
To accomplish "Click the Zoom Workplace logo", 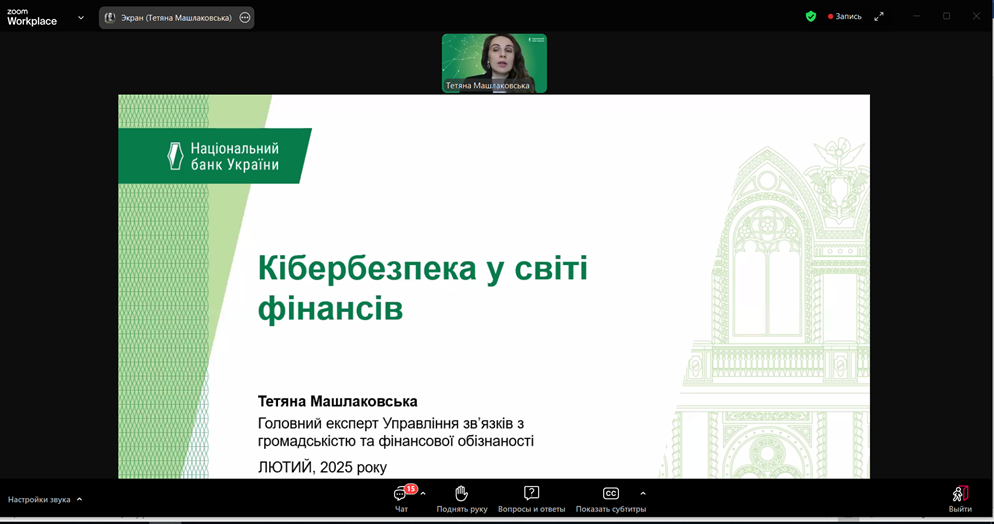I will [32, 17].
